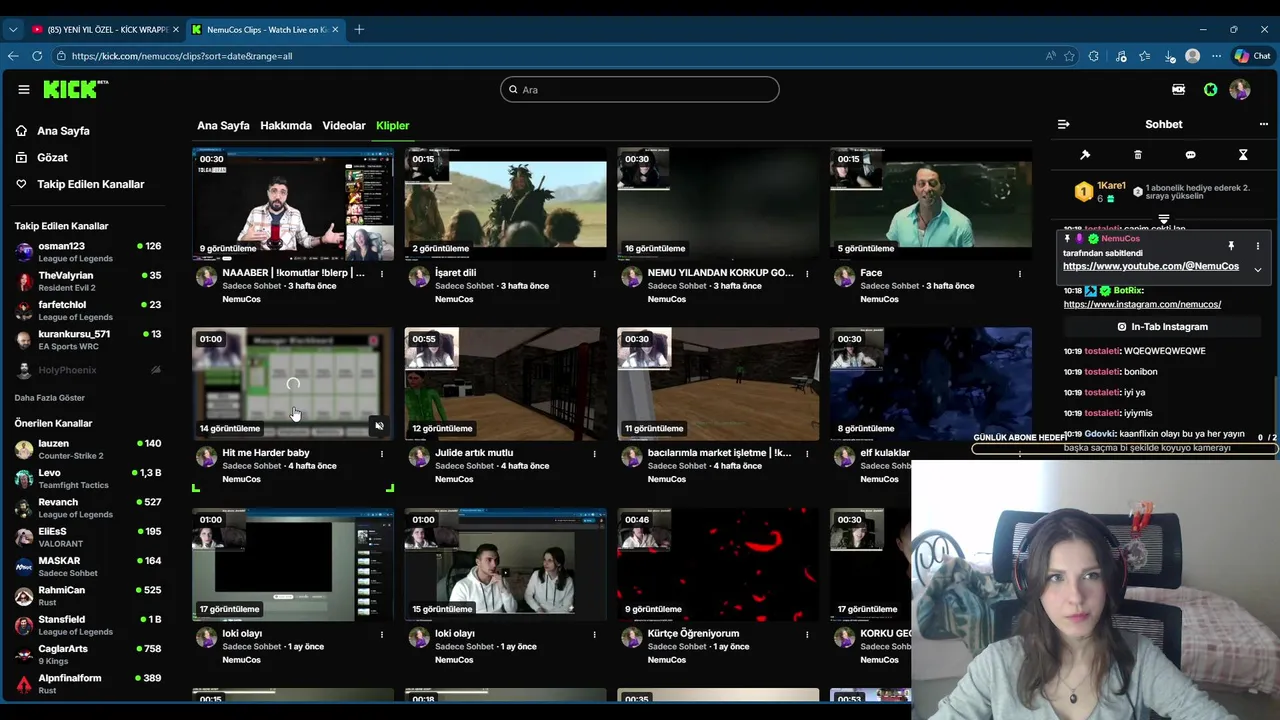The width and height of the screenshot is (1280, 720).
Task: Click 'Daha Fazla Göster' in the sidebar
Action: tap(50, 398)
